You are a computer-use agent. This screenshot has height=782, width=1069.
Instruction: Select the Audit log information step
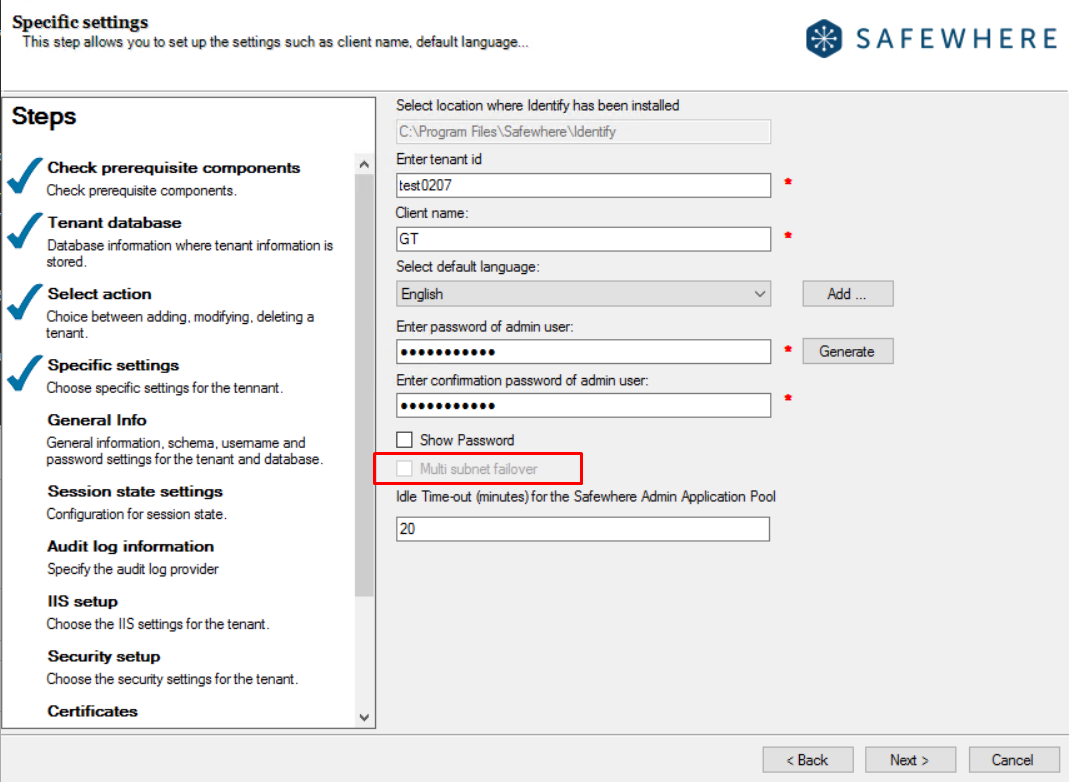(130, 547)
